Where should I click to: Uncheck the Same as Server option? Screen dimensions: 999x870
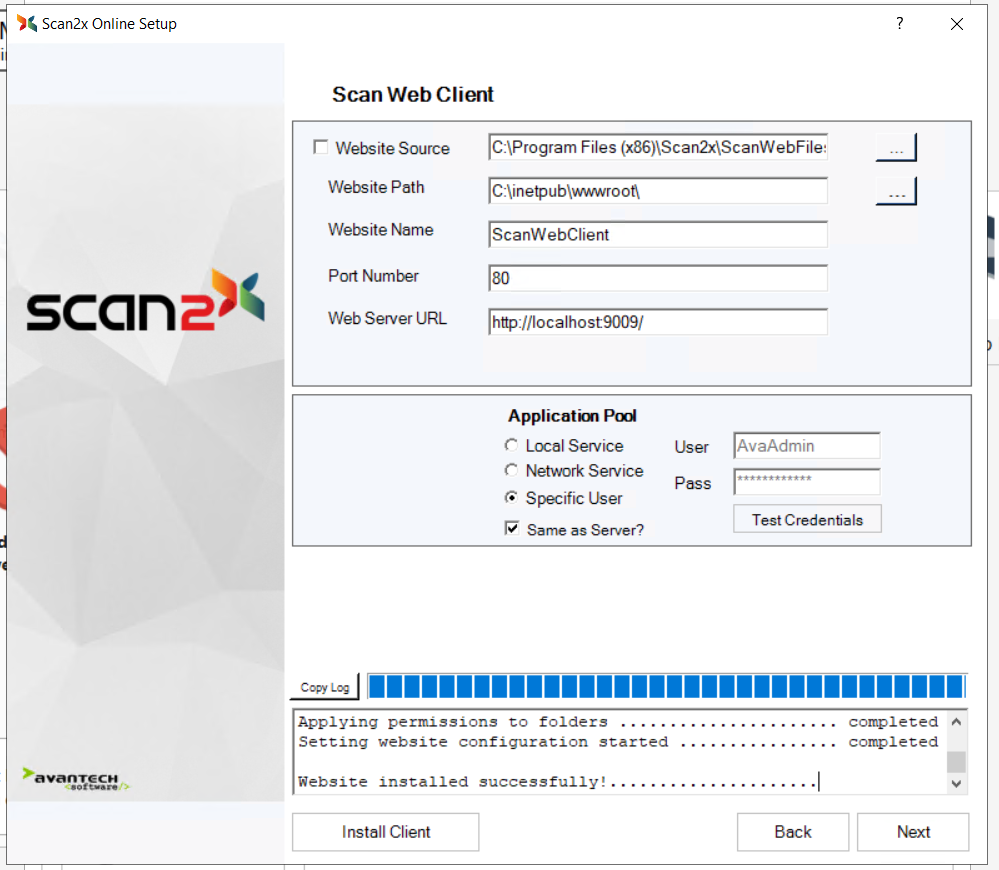click(x=512, y=529)
